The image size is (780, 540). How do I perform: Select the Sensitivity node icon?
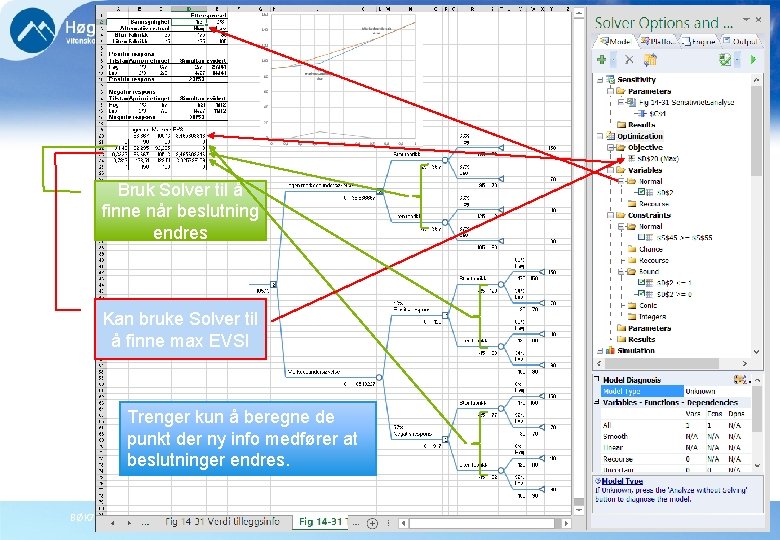pos(610,80)
